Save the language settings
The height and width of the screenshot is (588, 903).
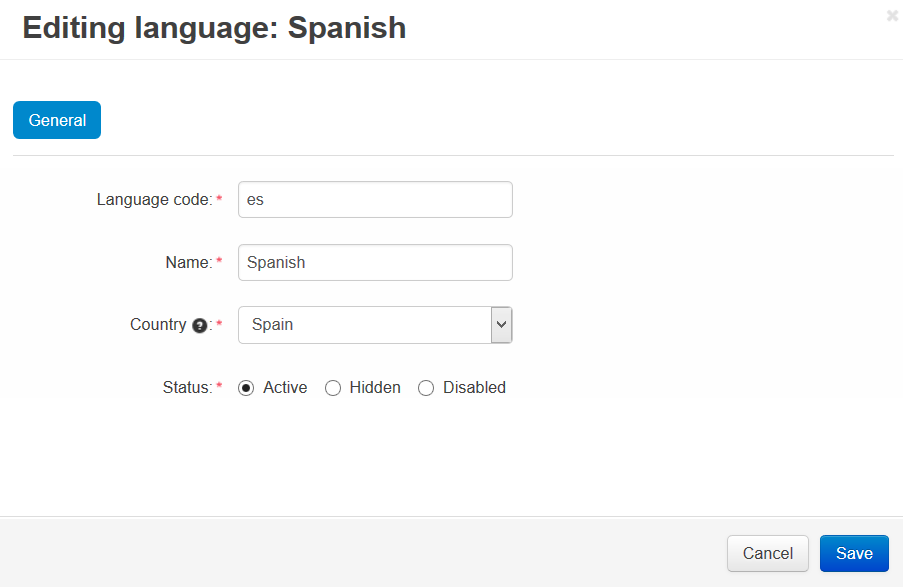click(854, 553)
